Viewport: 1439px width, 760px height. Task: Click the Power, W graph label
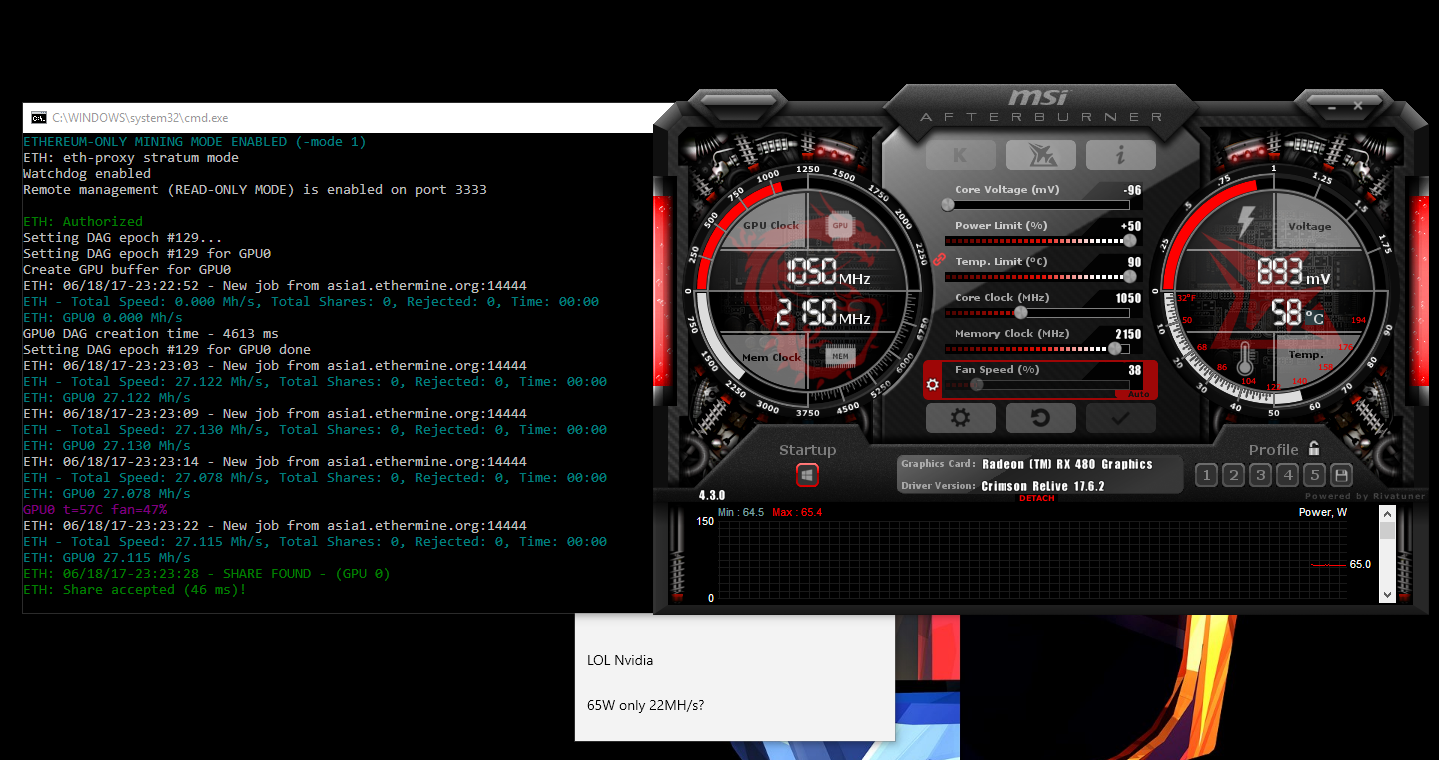1323,512
